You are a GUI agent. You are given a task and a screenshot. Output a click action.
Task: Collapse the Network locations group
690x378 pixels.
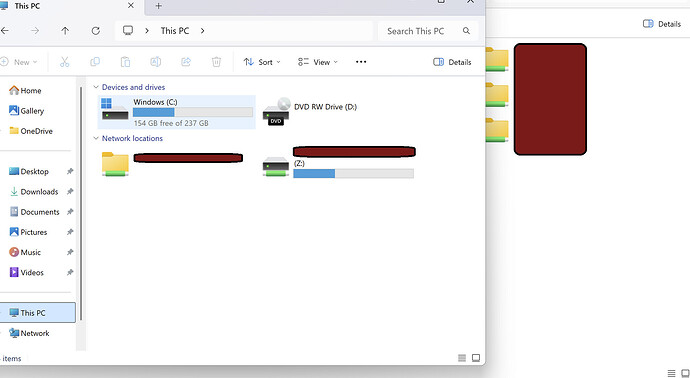pyautogui.click(x=95, y=138)
